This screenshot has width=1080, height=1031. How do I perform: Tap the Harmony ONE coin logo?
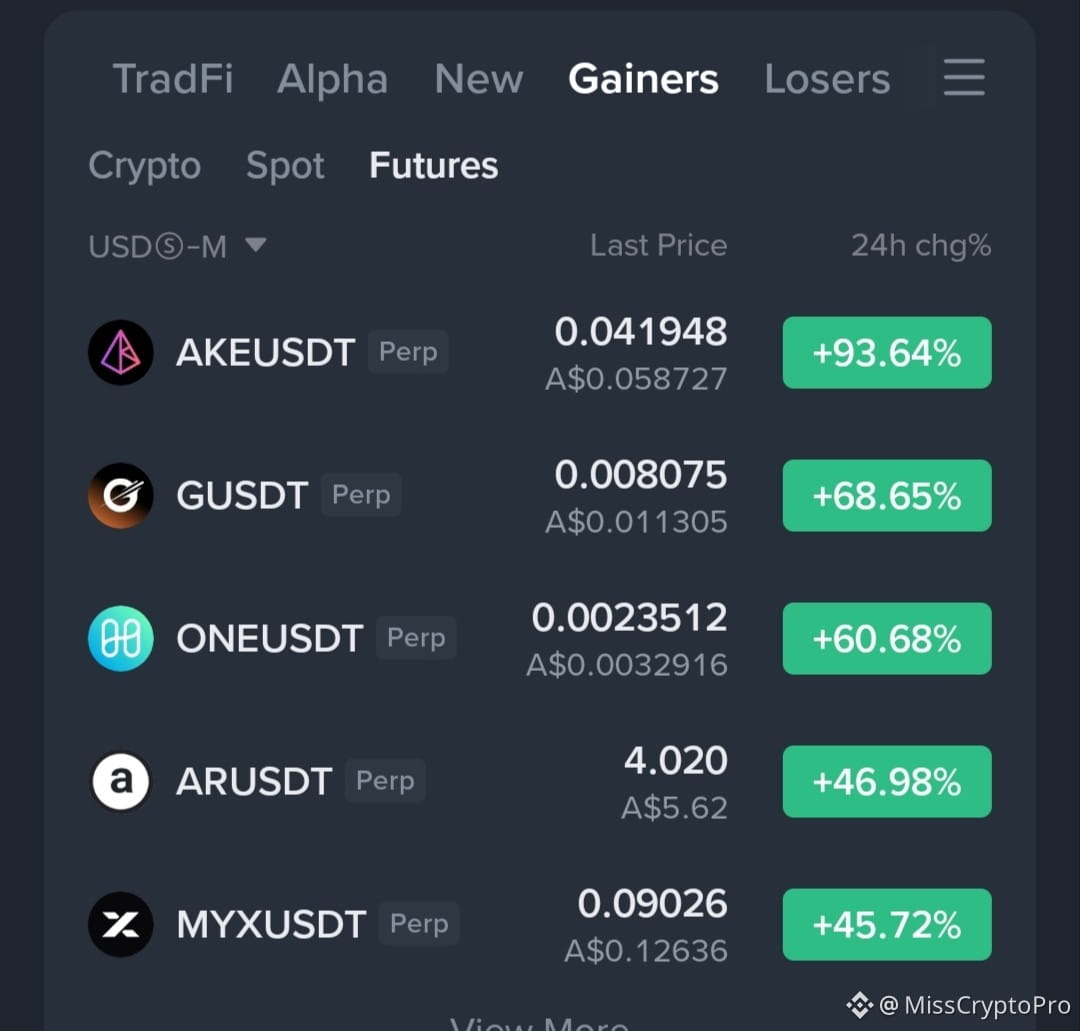click(121, 638)
